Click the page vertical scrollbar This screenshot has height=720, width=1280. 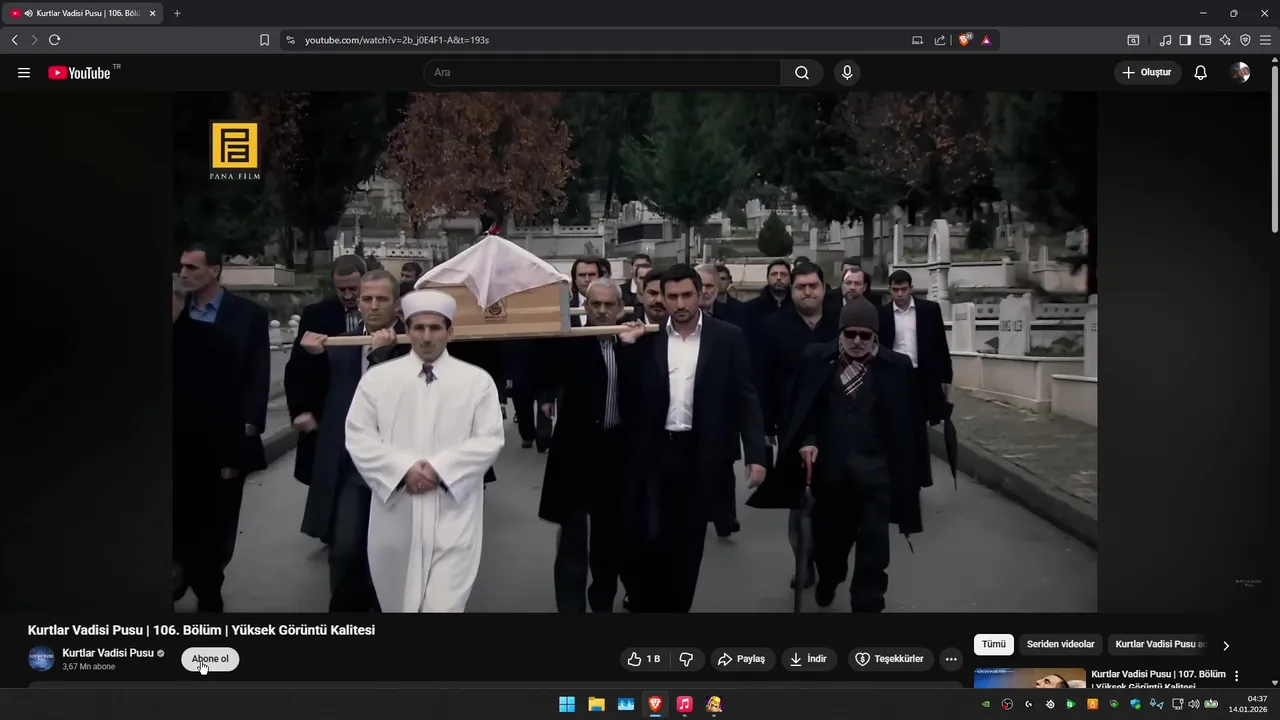(x=1274, y=150)
